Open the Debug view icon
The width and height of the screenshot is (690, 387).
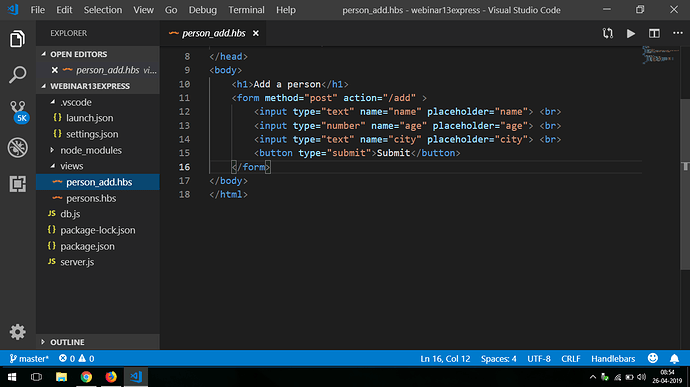(18, 147)
